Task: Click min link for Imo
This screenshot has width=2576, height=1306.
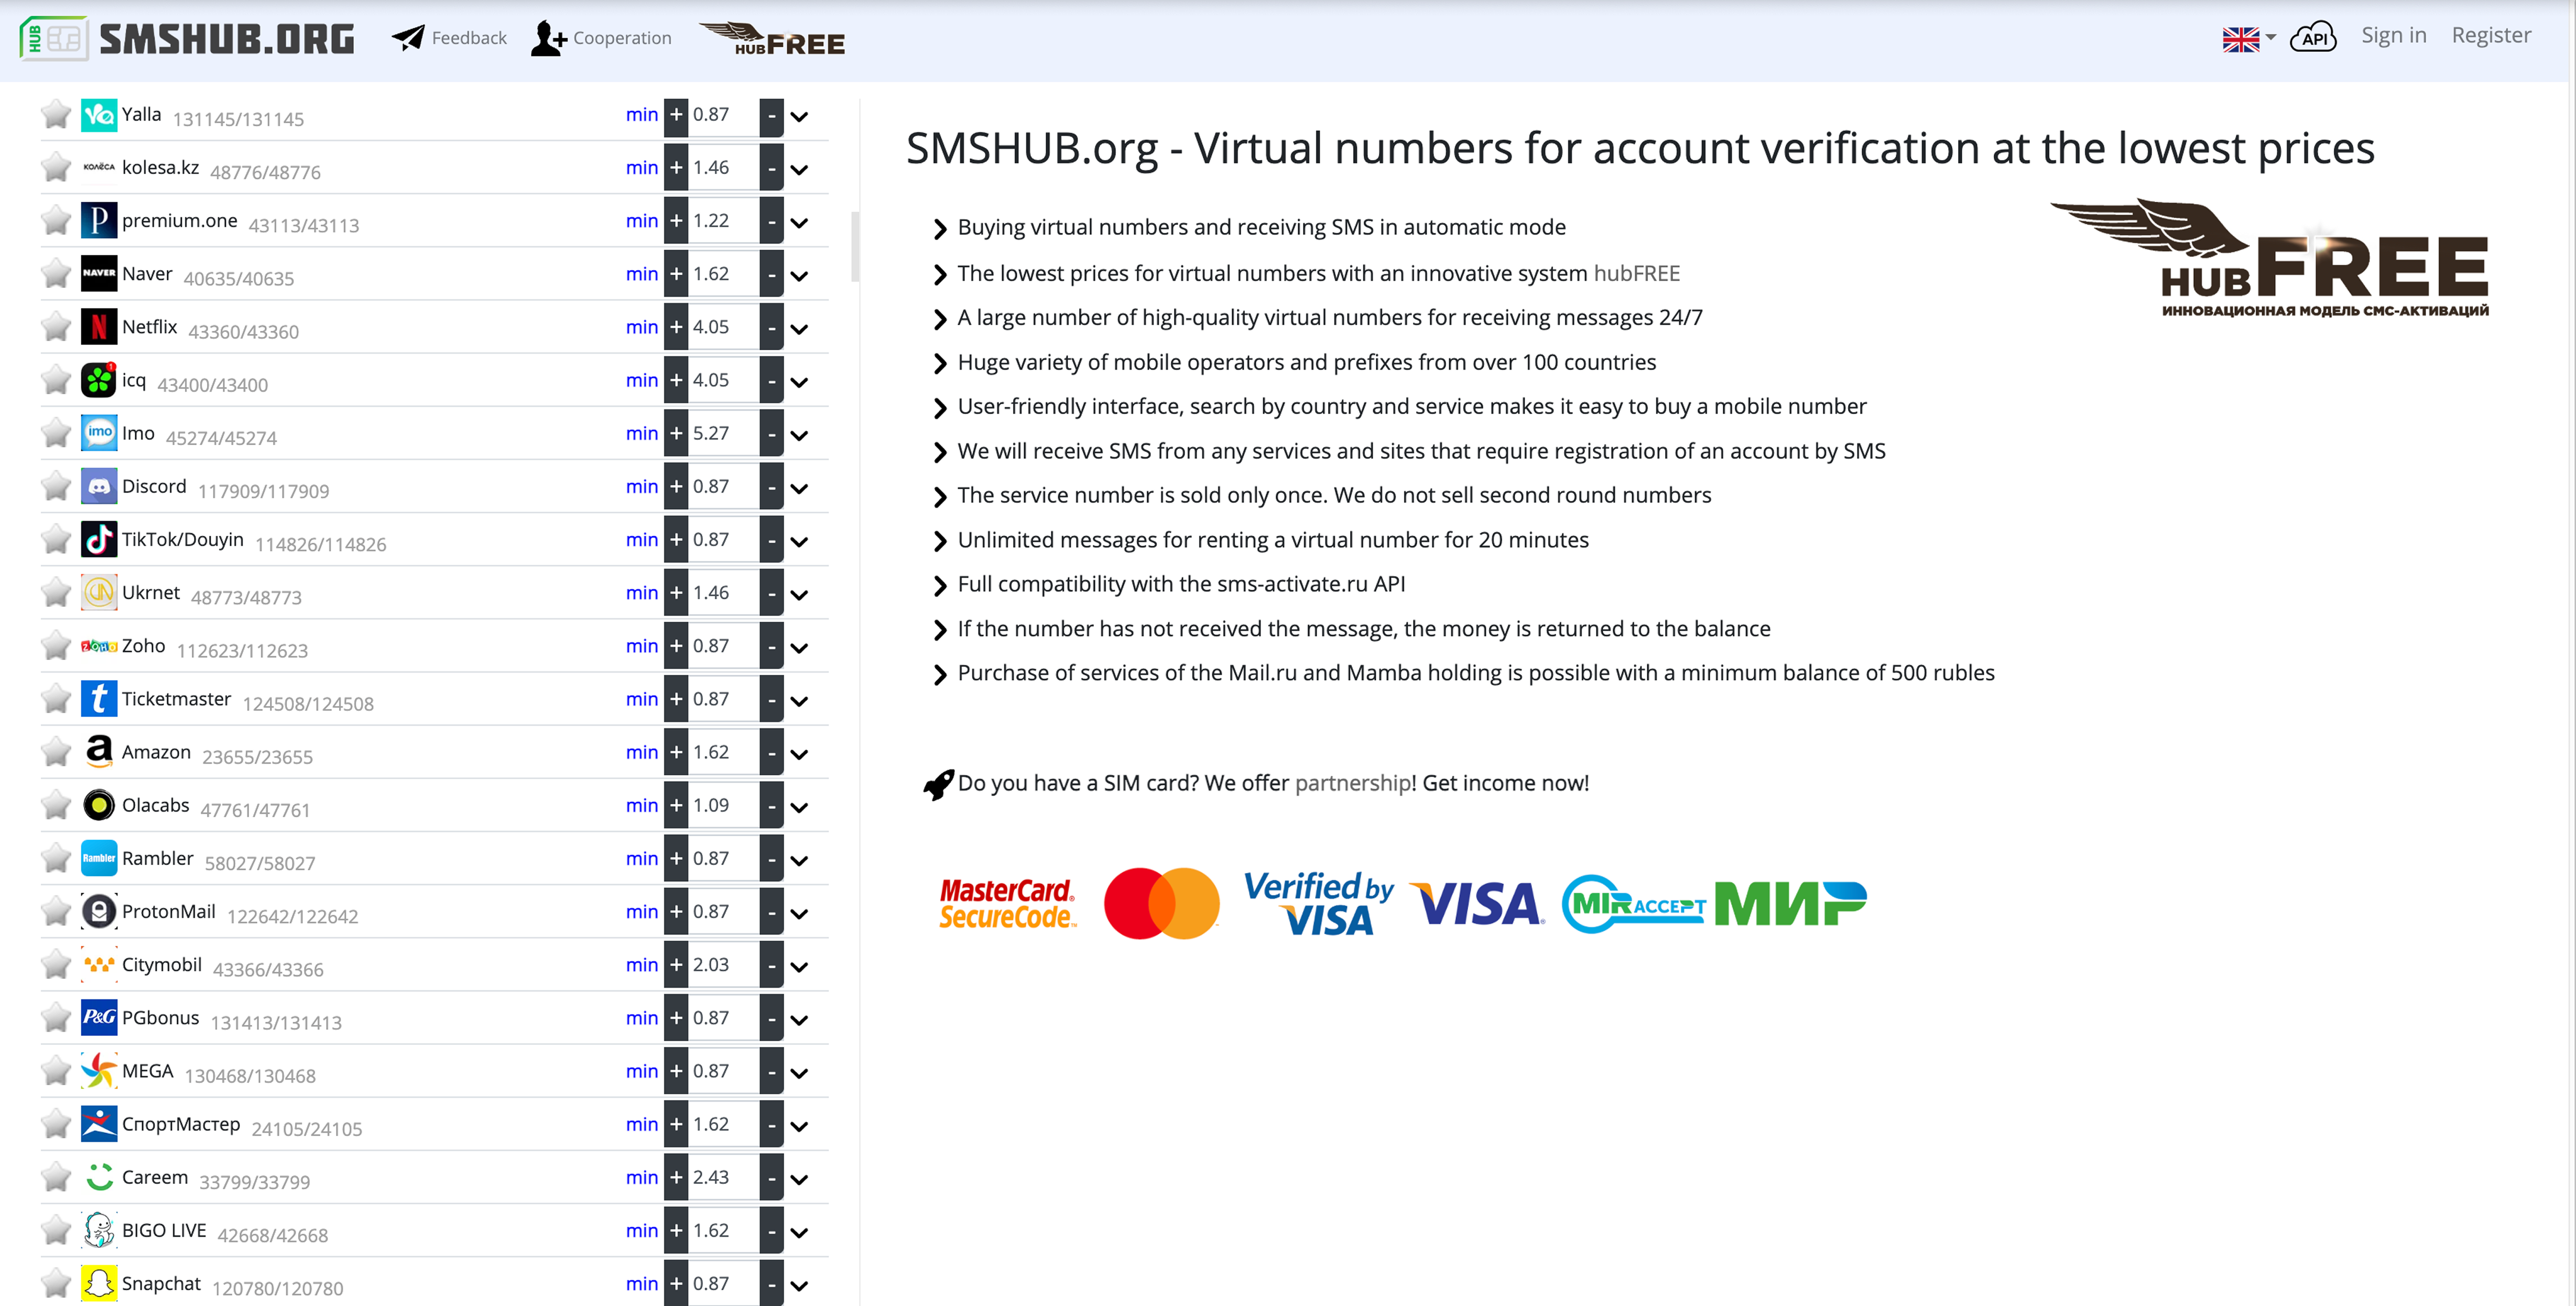Action: tap(642, 433)
